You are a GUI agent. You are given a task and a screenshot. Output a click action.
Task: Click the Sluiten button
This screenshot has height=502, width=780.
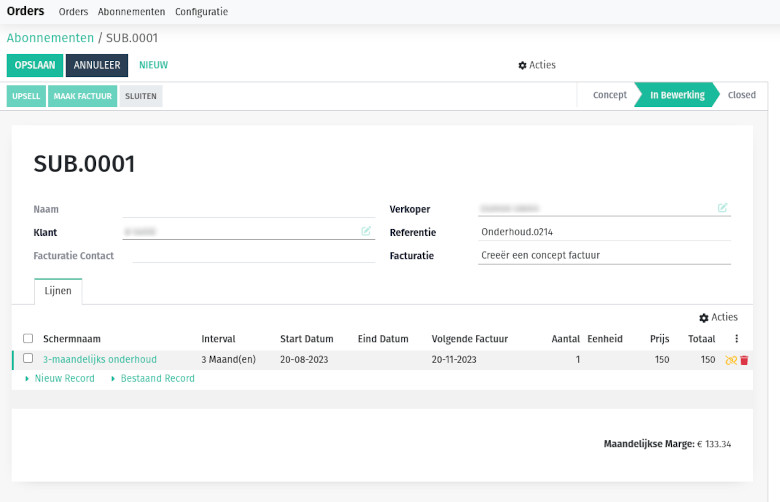click(141, 96)
